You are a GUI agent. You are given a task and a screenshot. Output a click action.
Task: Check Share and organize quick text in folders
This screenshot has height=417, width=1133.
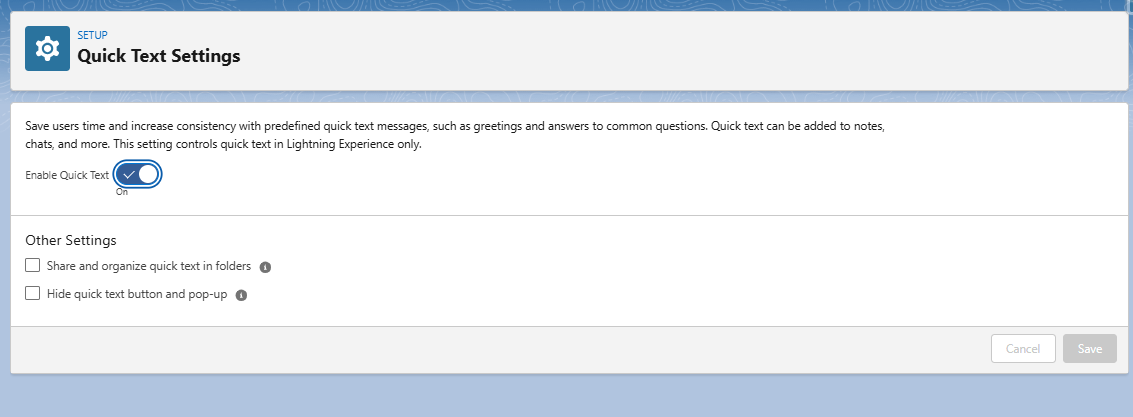click(x=33, y=266)
